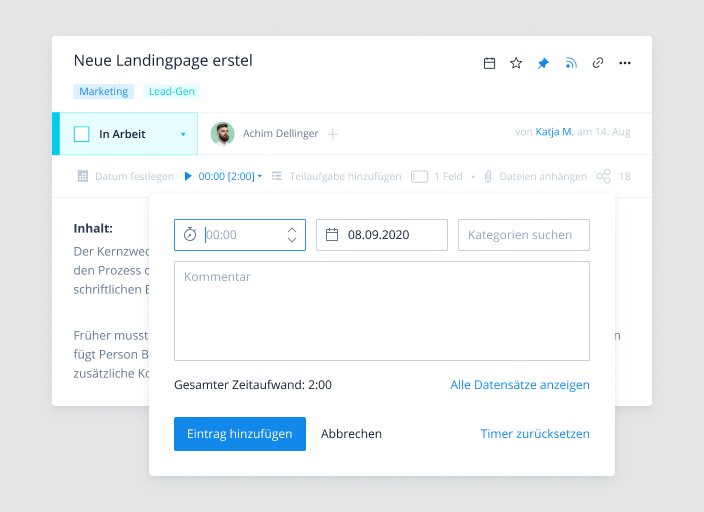Click Abbrechen to cancel

point(351,434)
